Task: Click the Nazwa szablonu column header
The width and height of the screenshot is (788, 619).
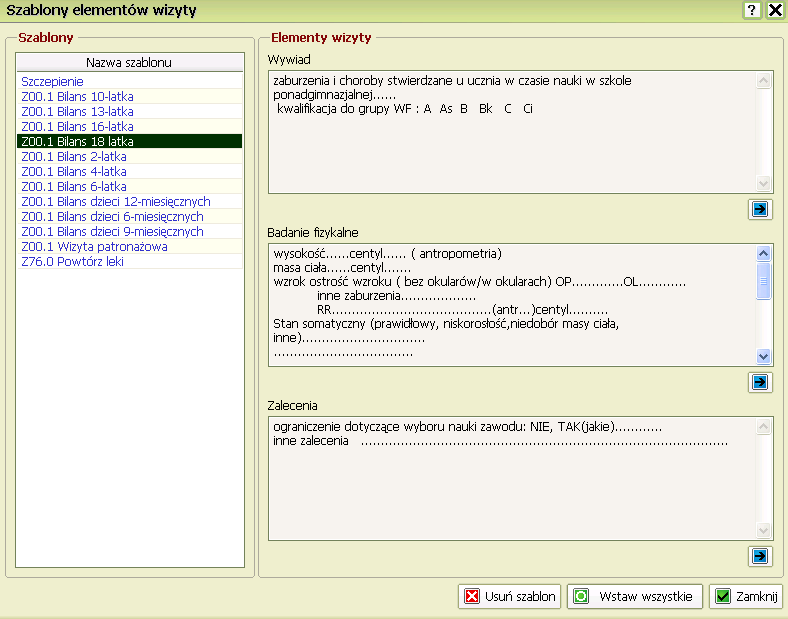Action: tap(130, 62)
